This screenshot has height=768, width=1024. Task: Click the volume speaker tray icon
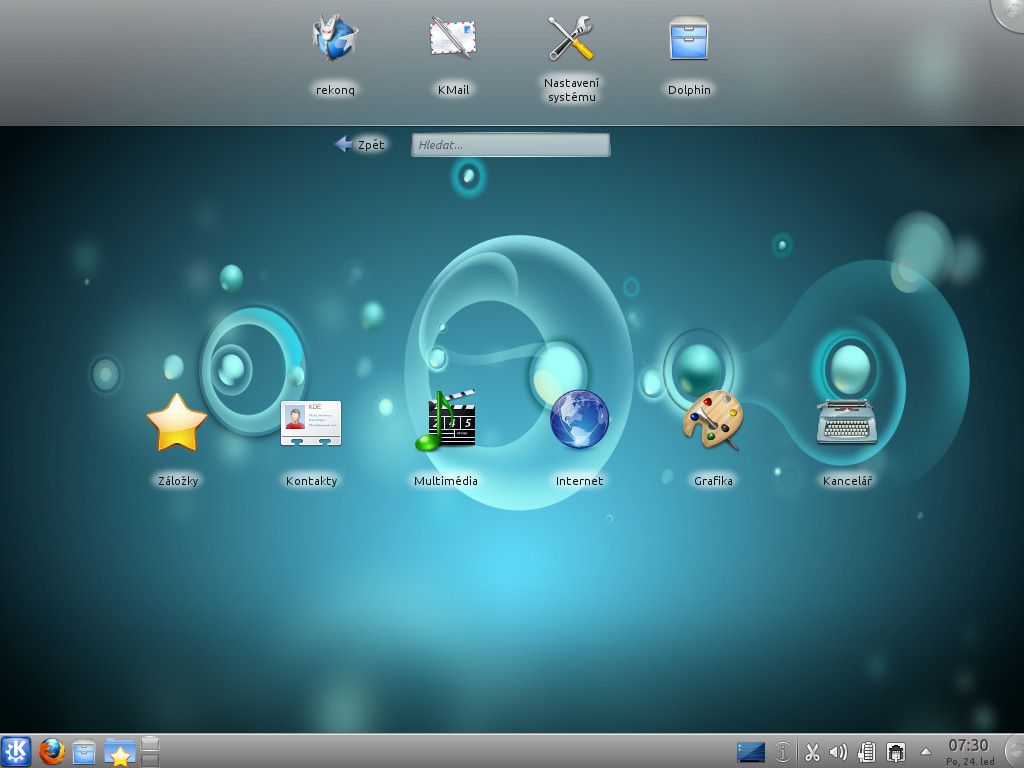(838, 752)
